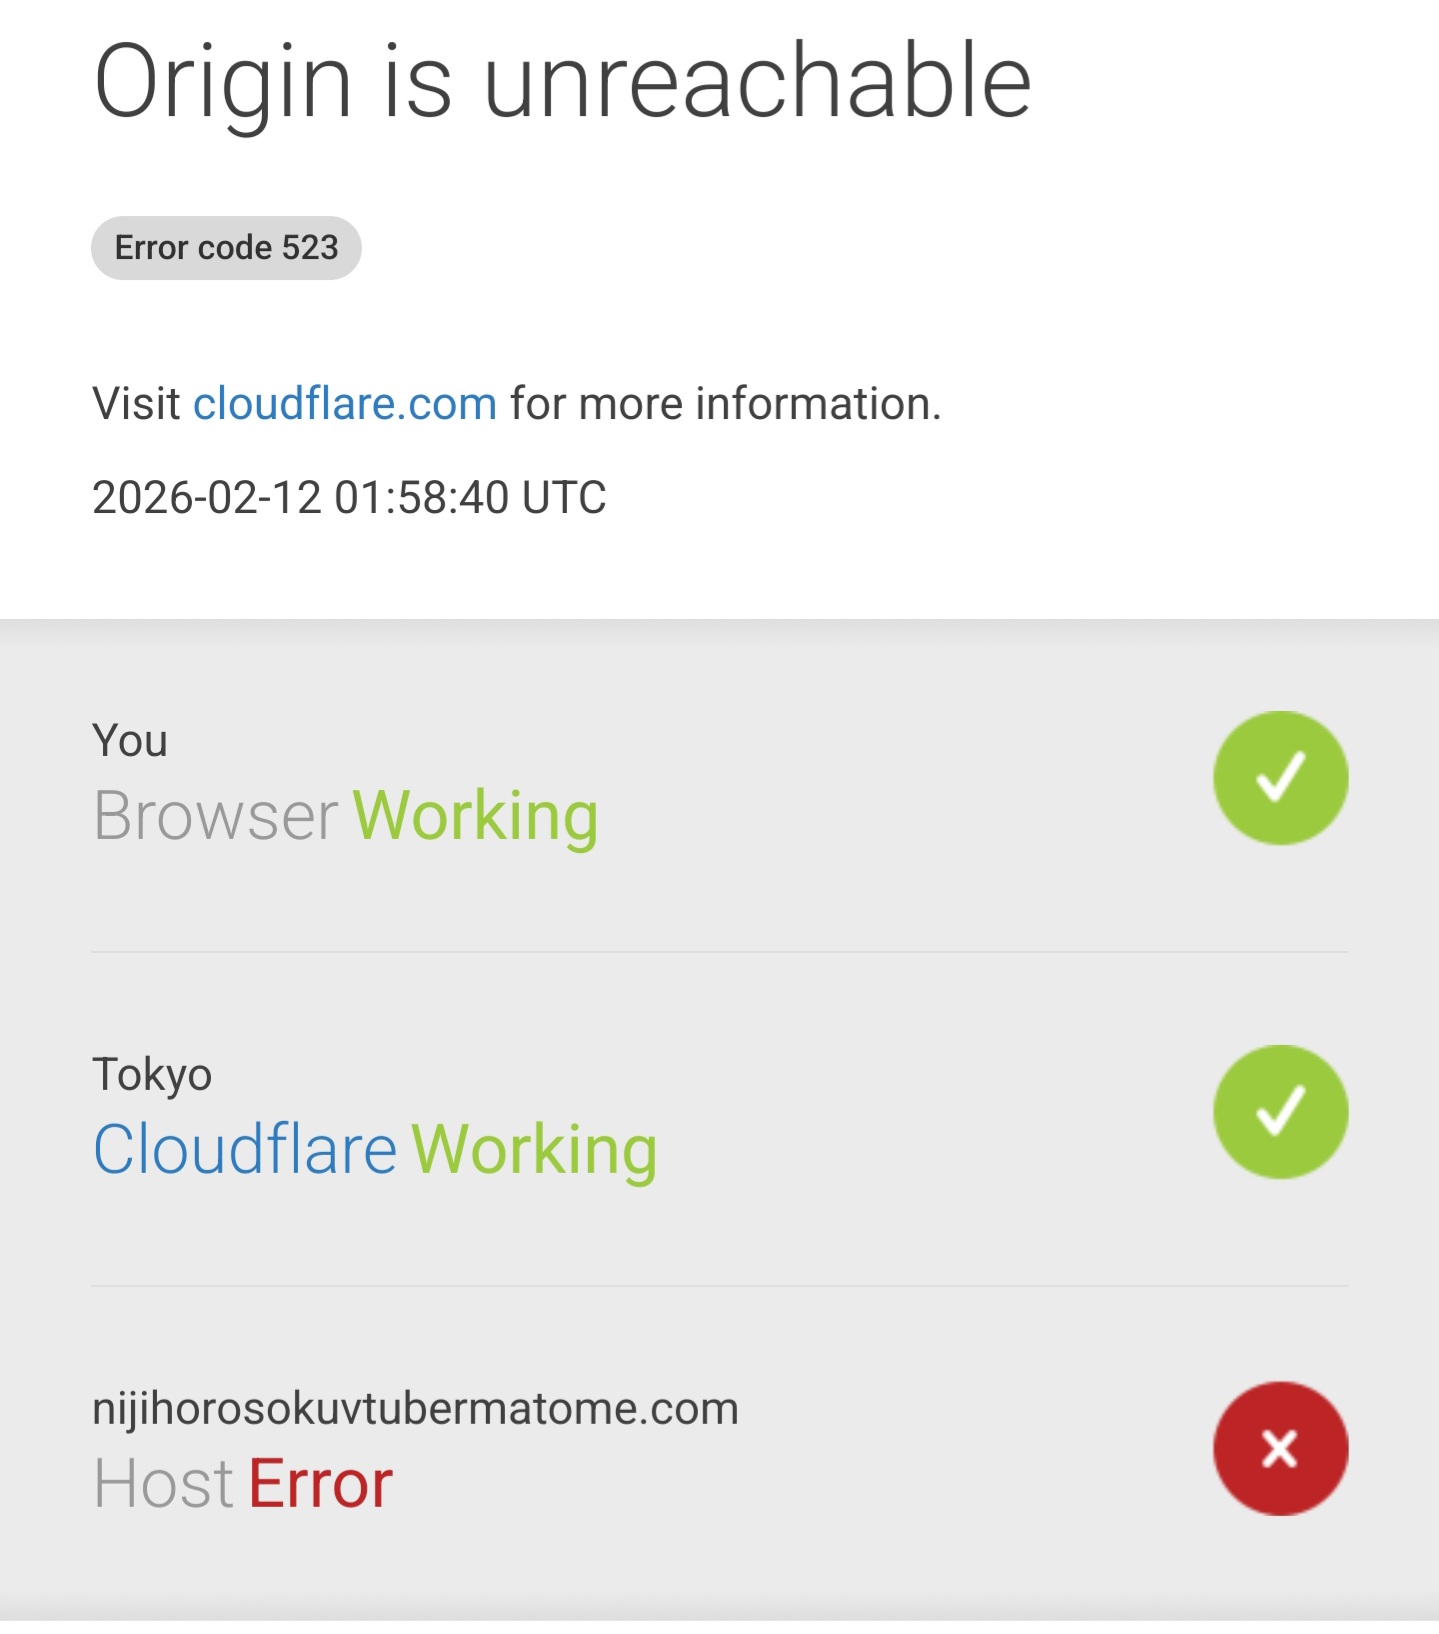Click the green 'Working' text after Browser
Screen dimensions: 1439x1634
476,816
